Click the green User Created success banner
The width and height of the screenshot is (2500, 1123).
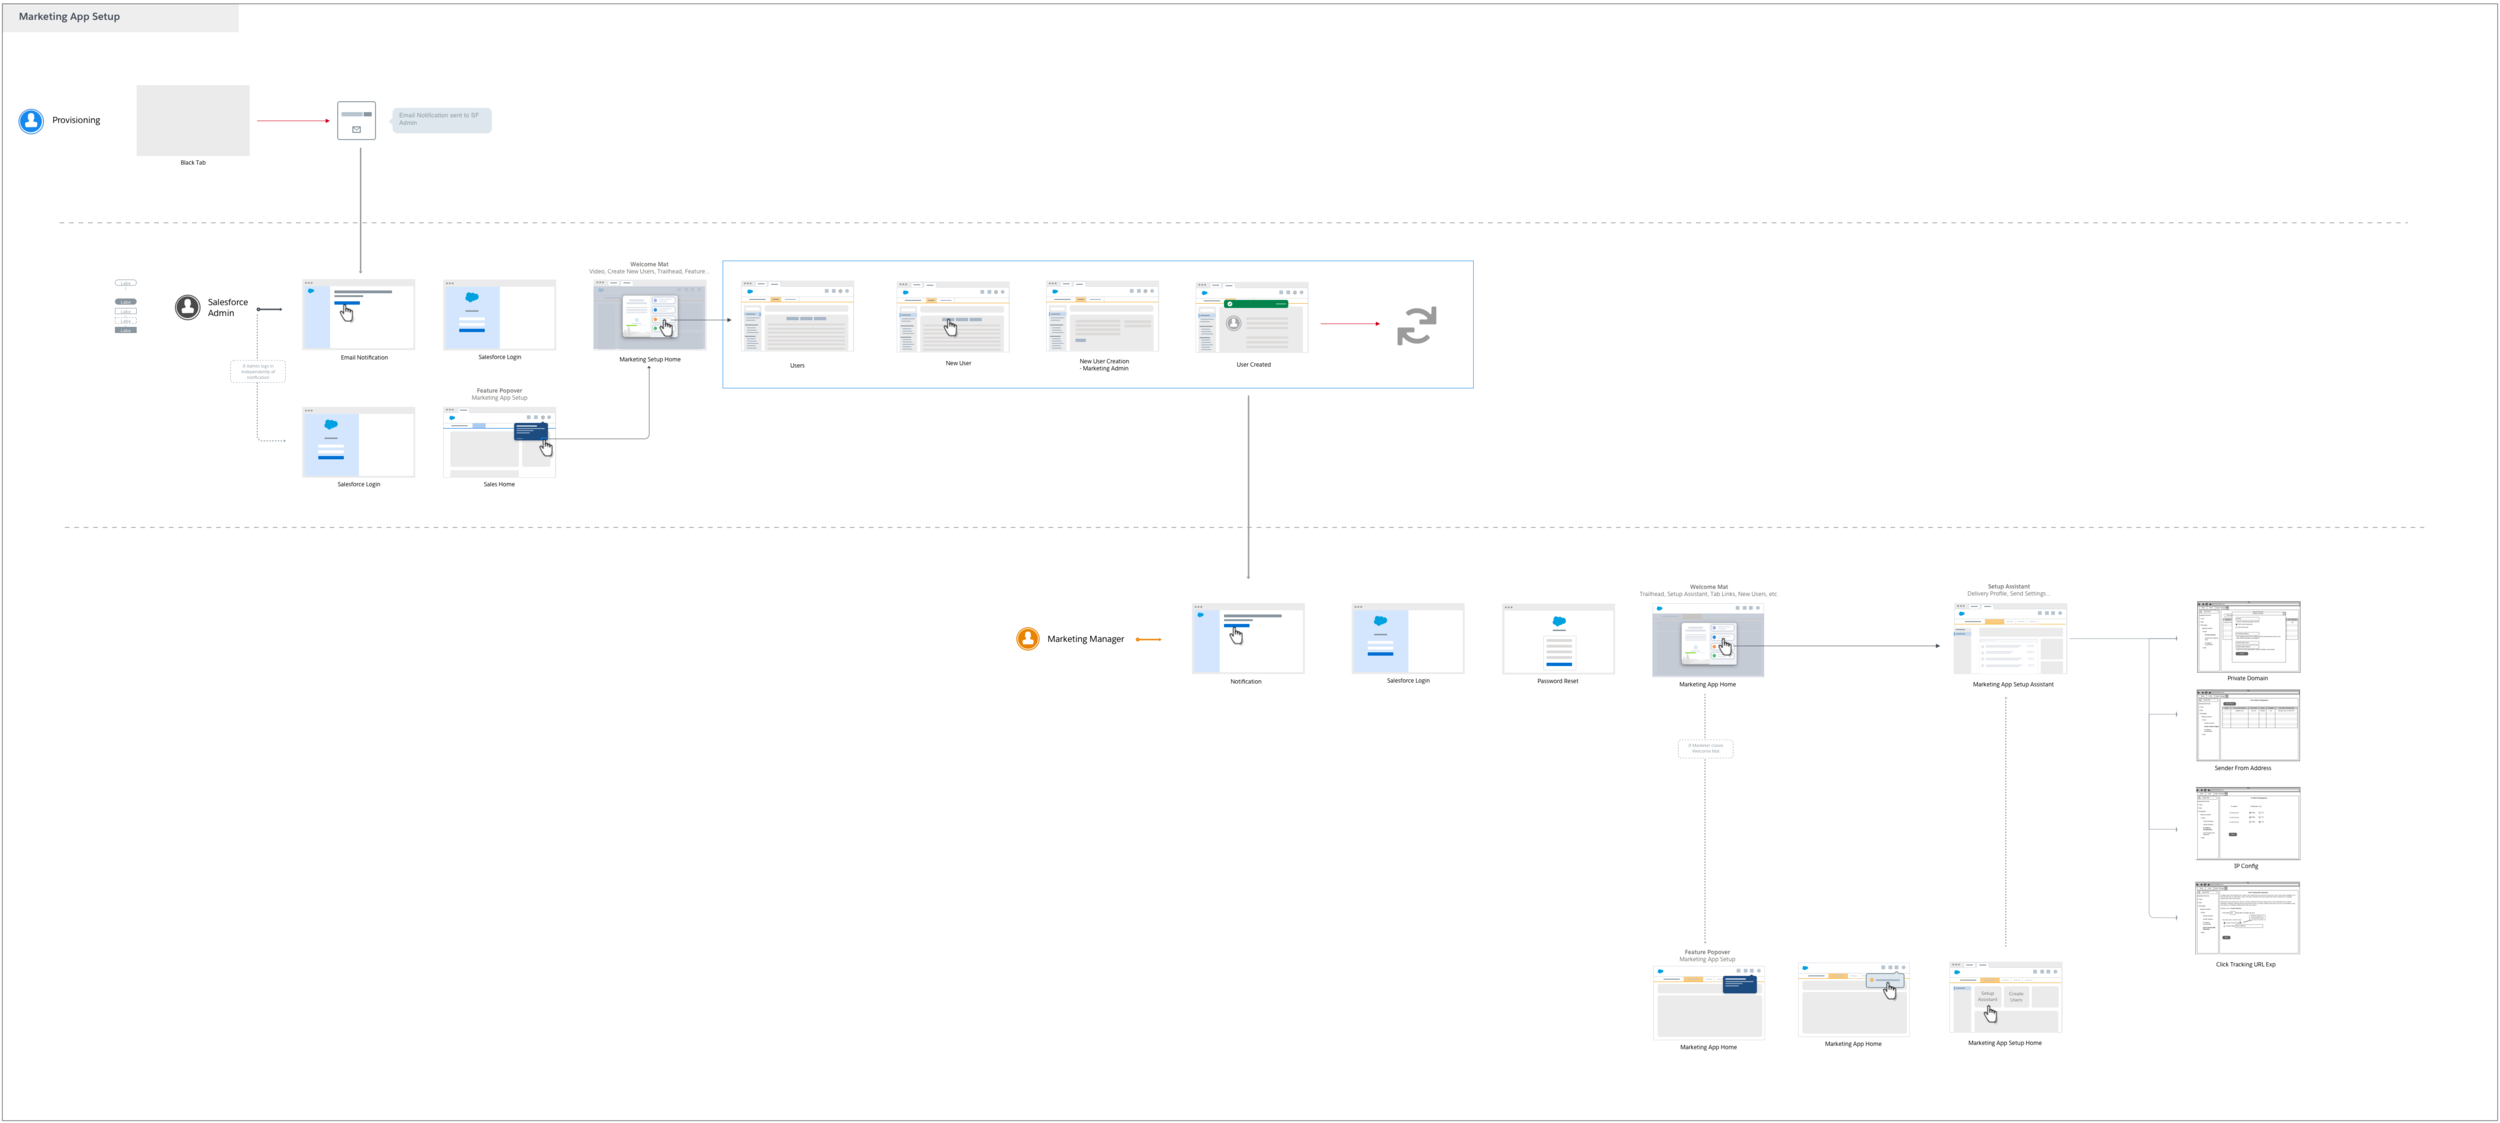click(1256, 304)
